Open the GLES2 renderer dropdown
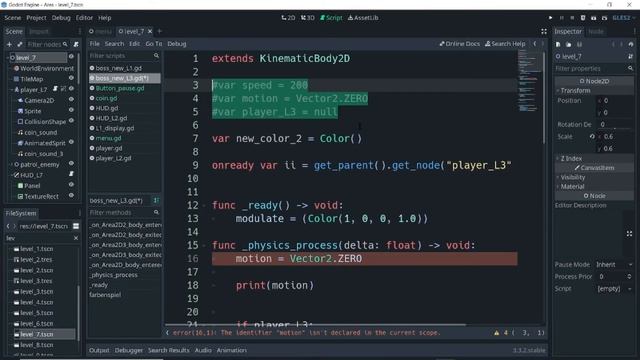The height and width of the screenshot is (360, 640). coord(624,18)
